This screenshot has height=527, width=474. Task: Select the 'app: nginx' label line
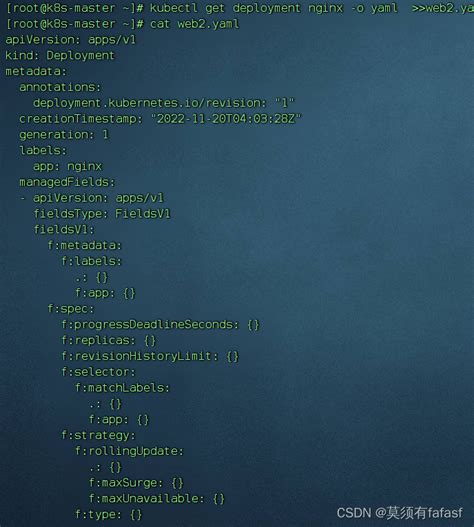pyautogui.click(x=67, y=166)
